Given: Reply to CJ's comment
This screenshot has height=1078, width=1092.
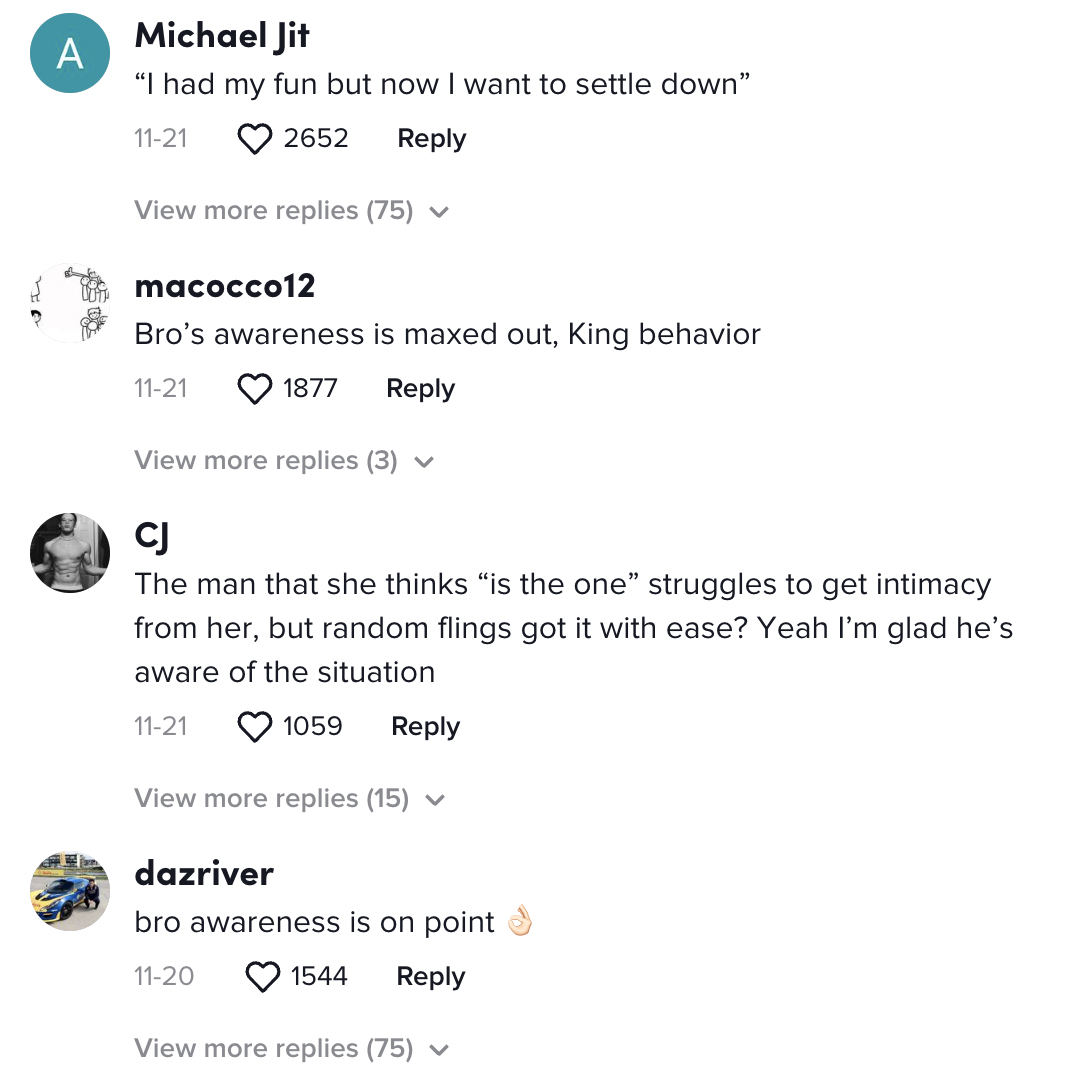Looking at the screenshot, I should (x=426, y=726).
